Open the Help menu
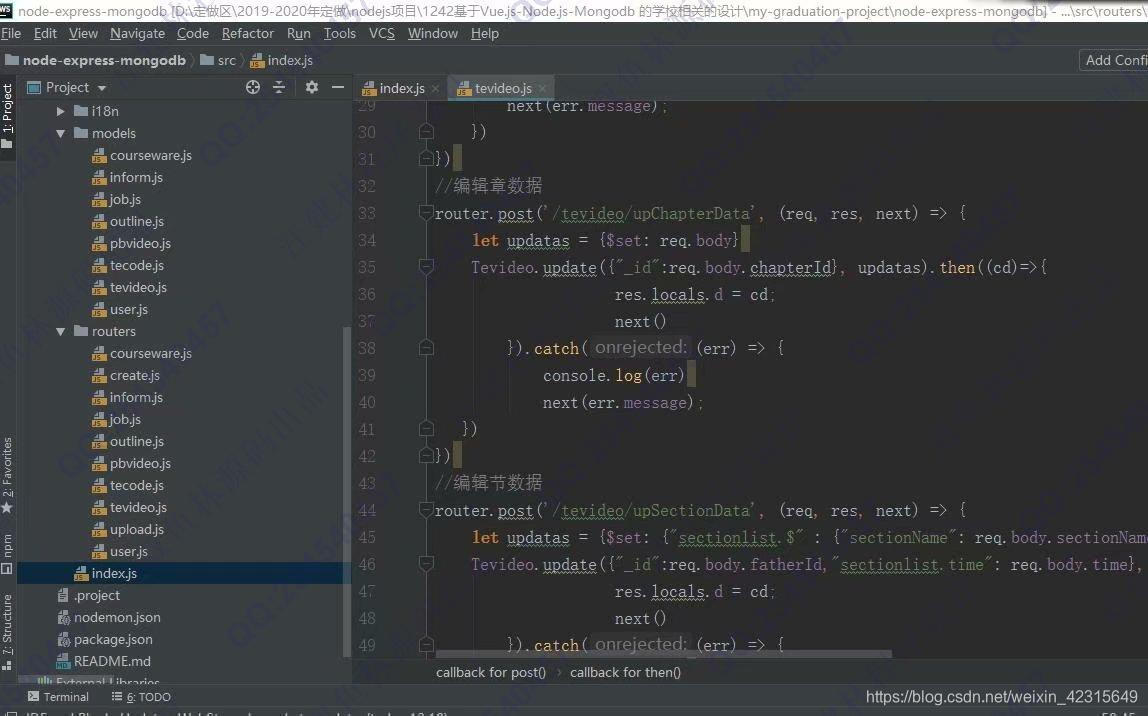The image size is (1148, 716). pyautogui.click(x=485, y=34)
